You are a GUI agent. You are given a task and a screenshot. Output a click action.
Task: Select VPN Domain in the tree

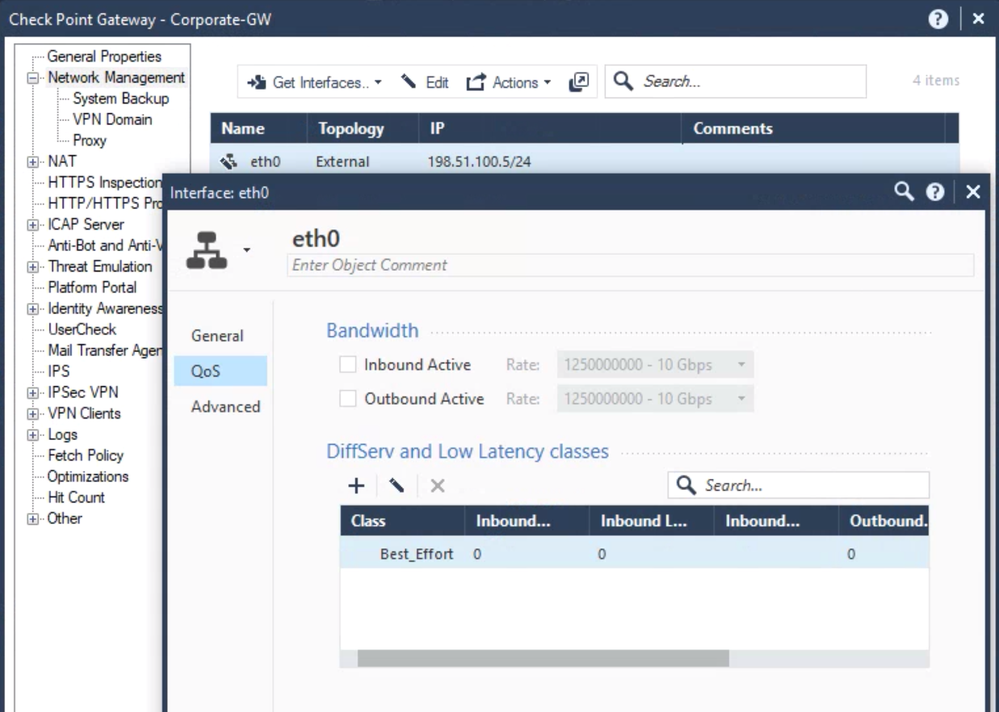pyautogui.click(x=112, y=120)
